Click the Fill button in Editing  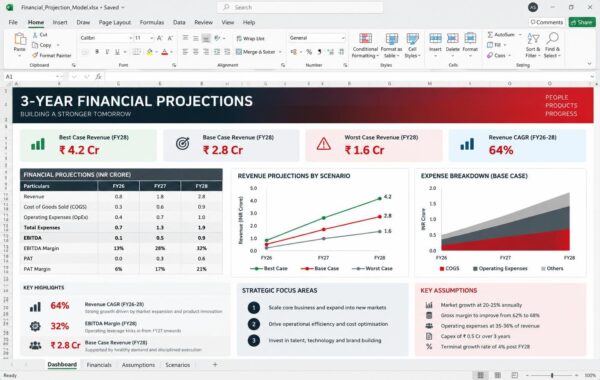pos(494,45)
